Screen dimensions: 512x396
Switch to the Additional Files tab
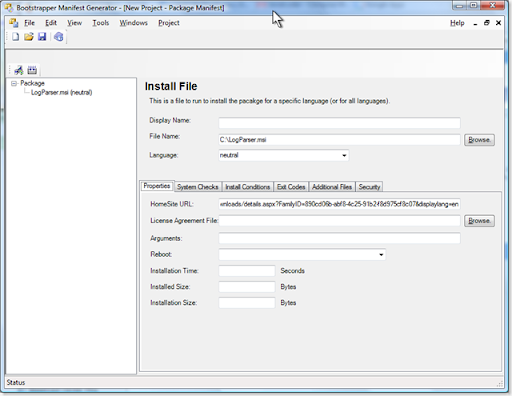click(332, 187)
